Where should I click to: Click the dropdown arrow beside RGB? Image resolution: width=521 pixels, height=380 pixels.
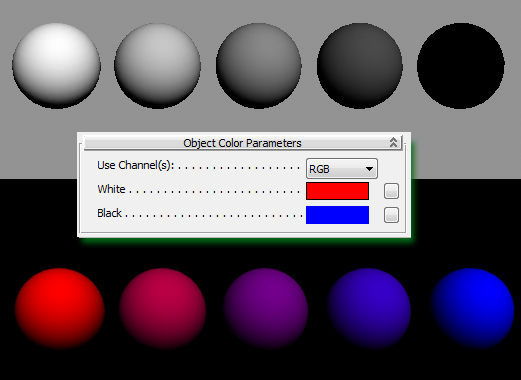coord(369,169)
